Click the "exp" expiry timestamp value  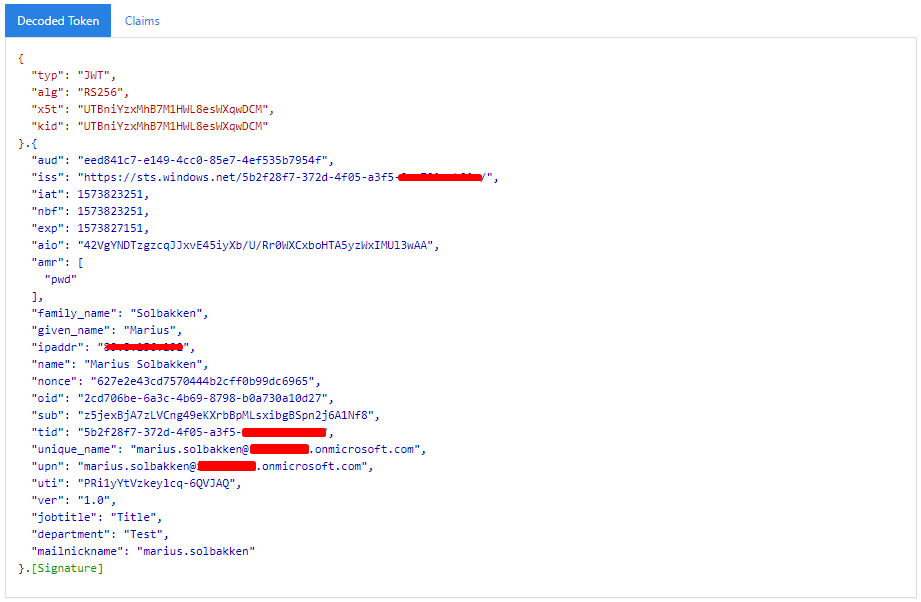(114, 228)
